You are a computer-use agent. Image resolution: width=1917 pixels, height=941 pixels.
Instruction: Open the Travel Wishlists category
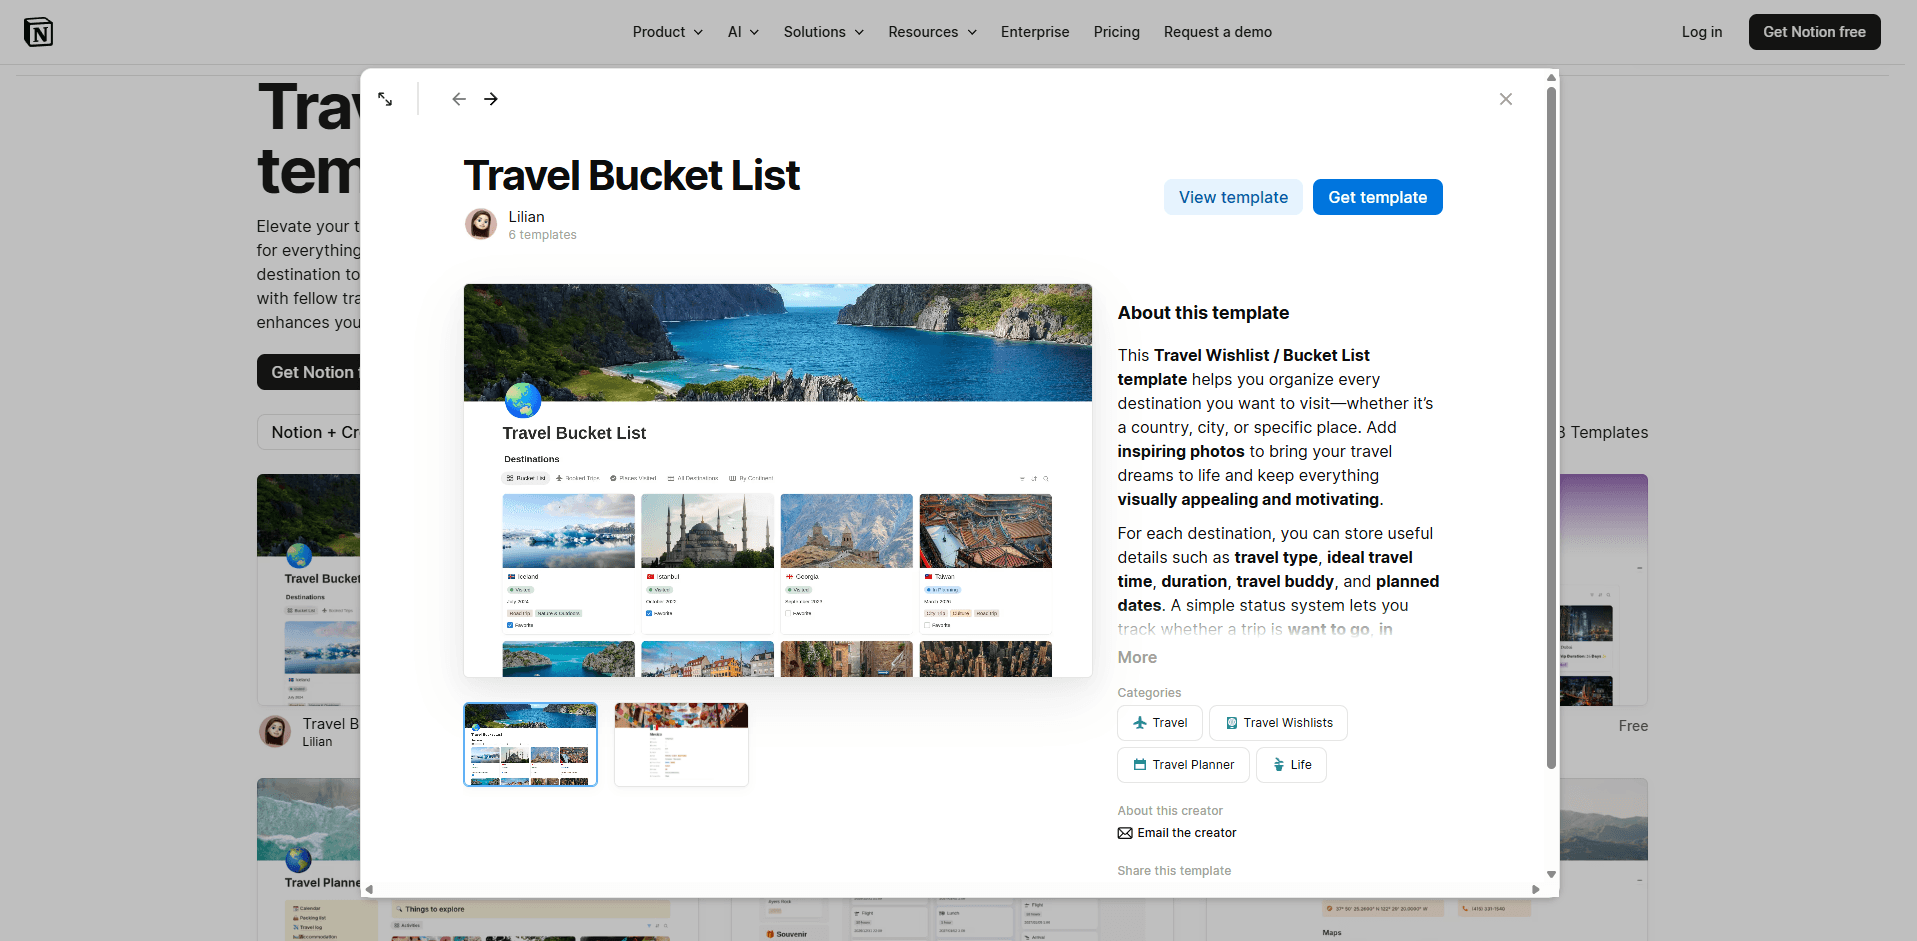tap(1277, 723)
